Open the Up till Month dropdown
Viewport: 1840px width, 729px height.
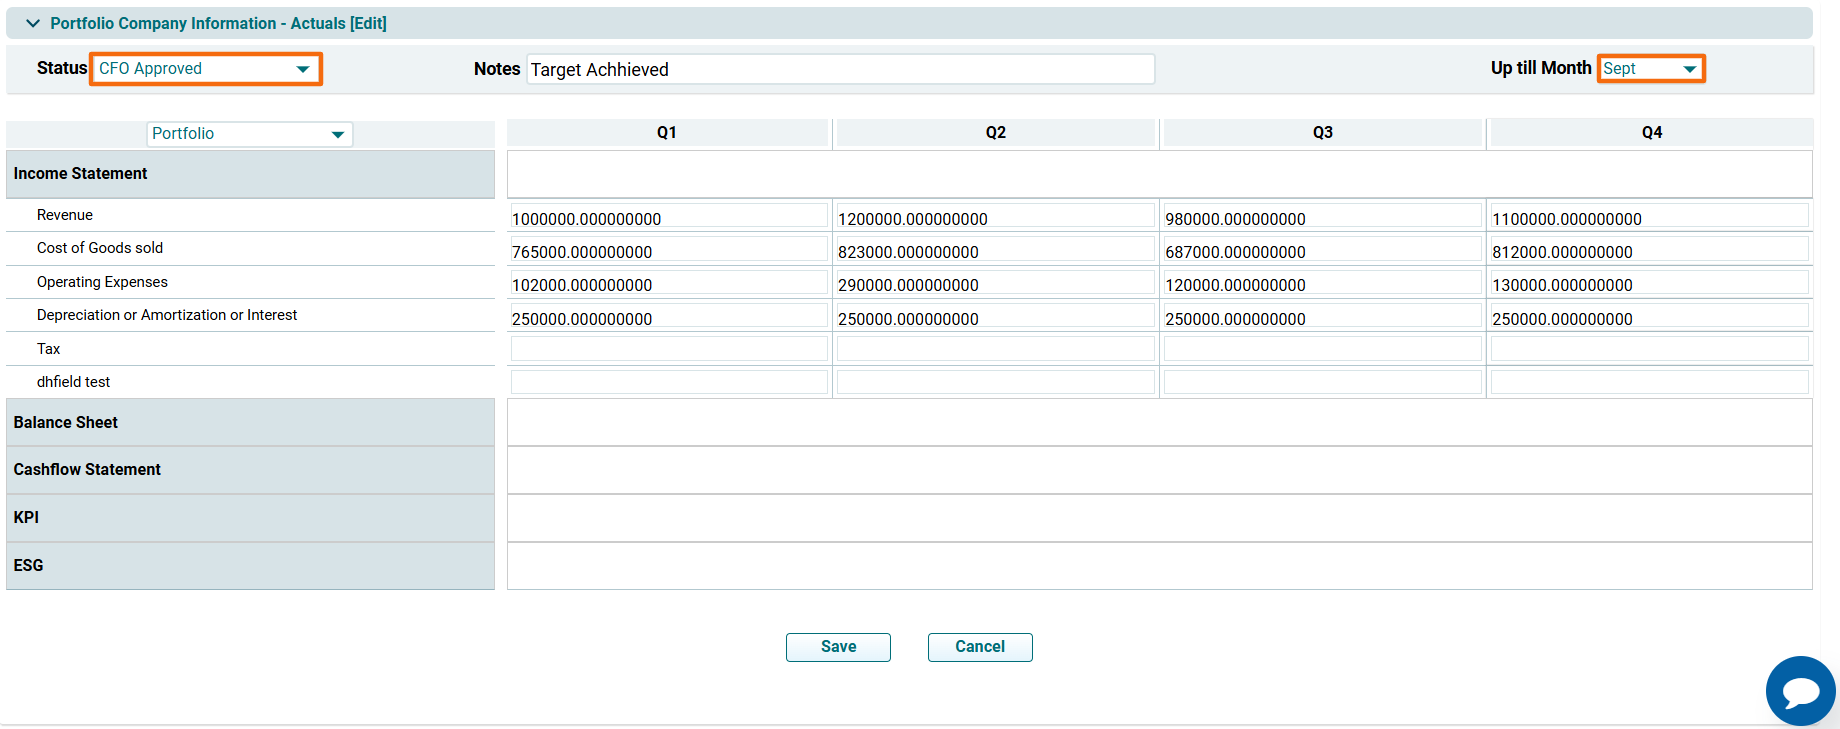(1650, 69)
